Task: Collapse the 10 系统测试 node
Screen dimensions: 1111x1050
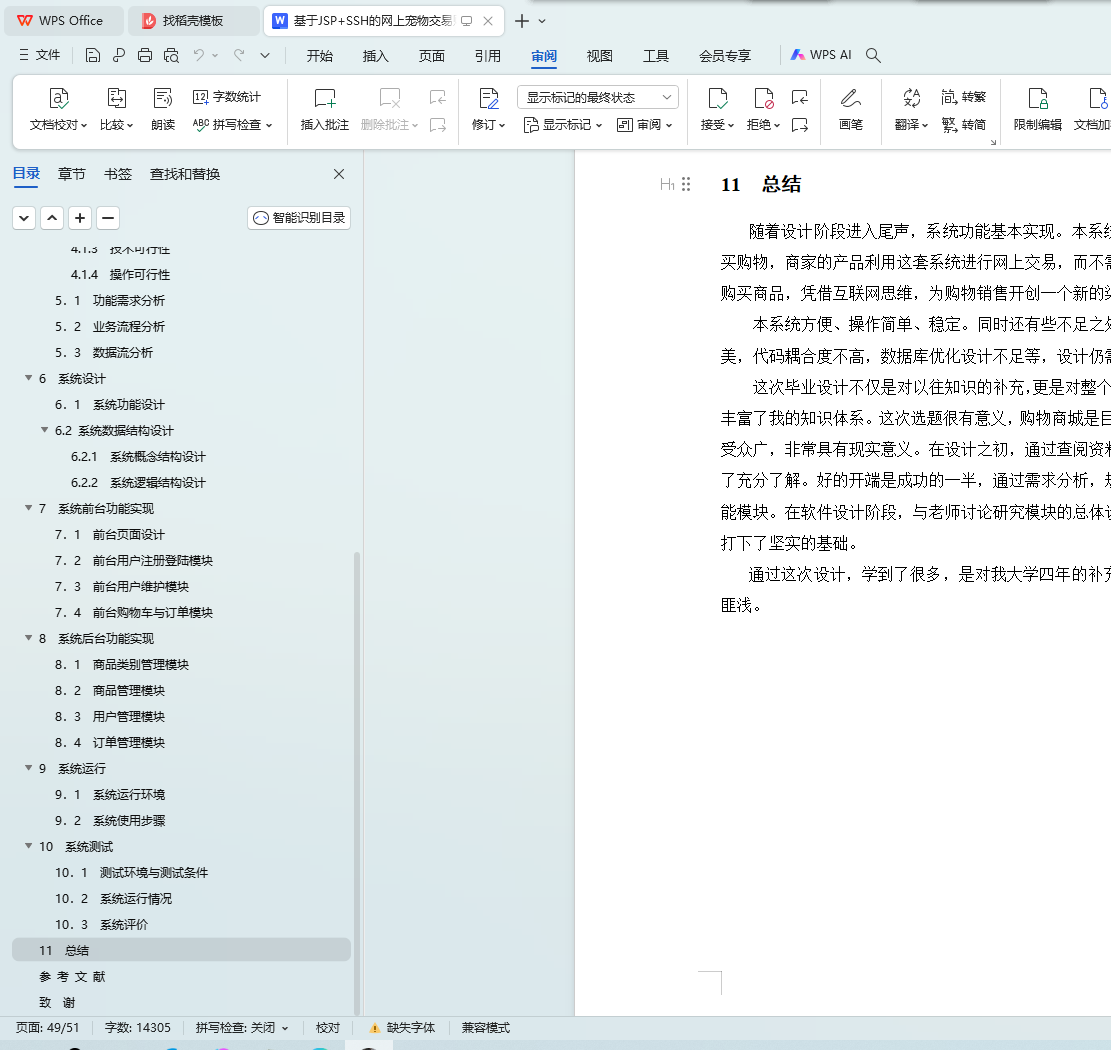Action: point(28,845)
